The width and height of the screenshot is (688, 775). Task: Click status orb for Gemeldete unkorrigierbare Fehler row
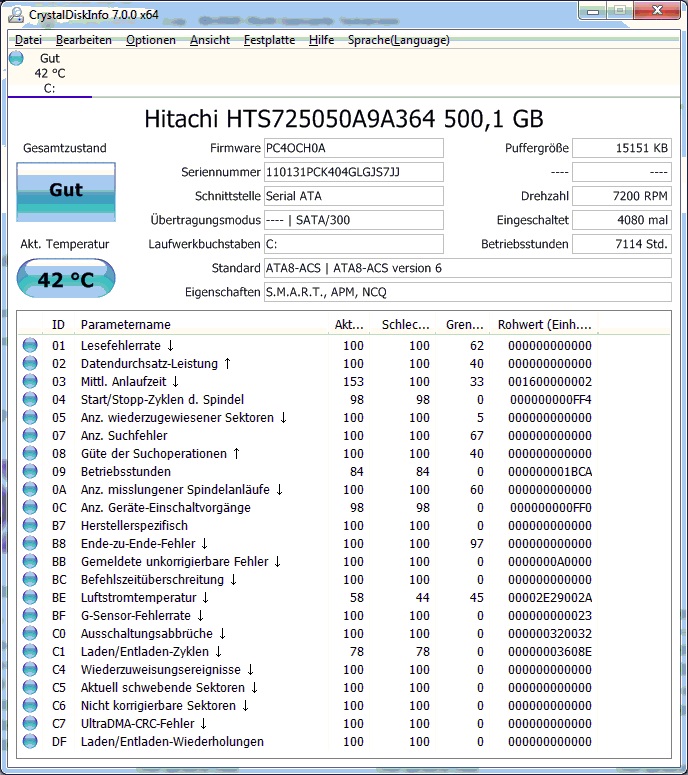[x=30, y=561]
